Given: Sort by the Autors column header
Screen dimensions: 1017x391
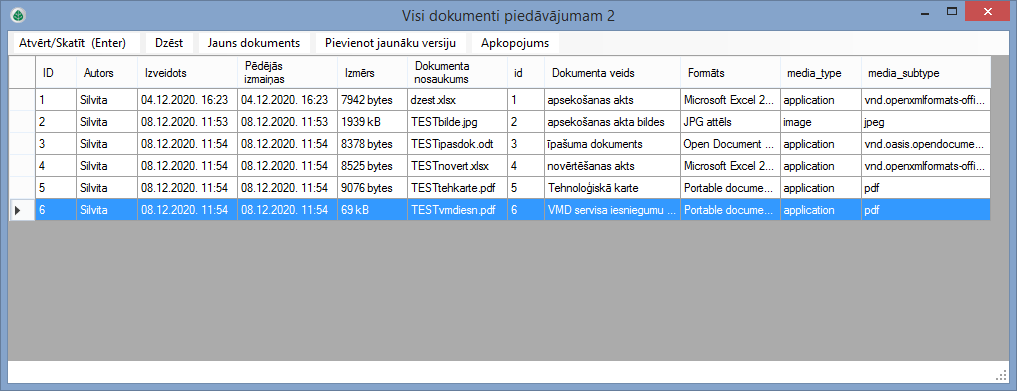Looking at the screenshot, I should [x=106, y=73].
